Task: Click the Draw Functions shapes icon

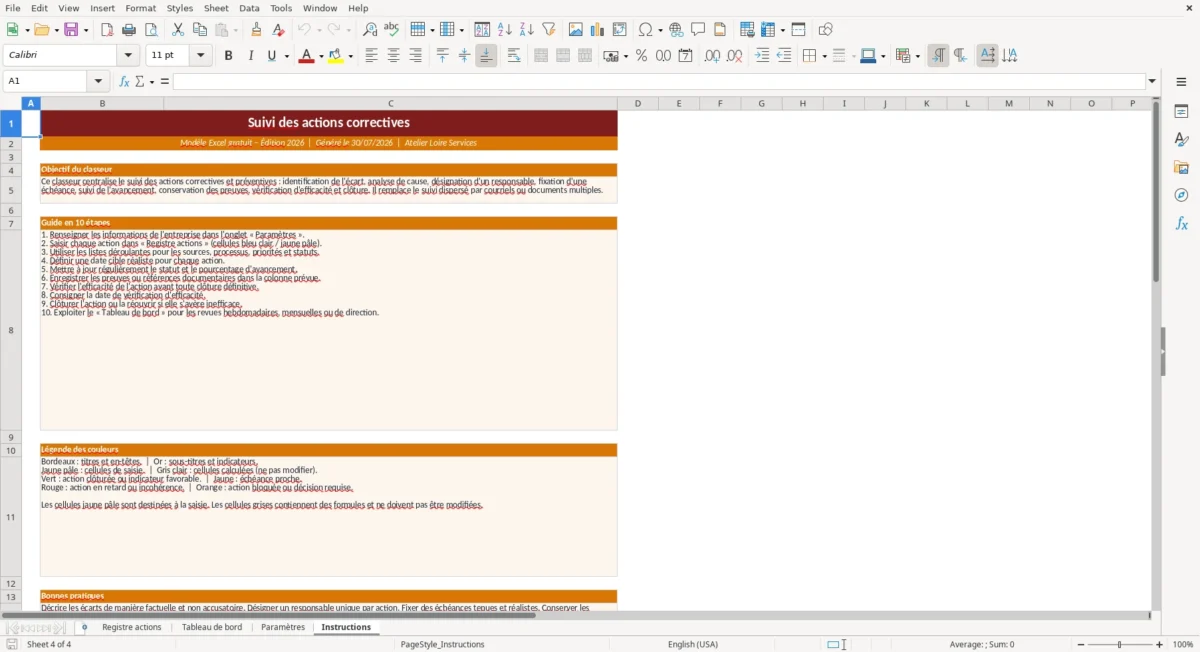Action: pos(826,30)
